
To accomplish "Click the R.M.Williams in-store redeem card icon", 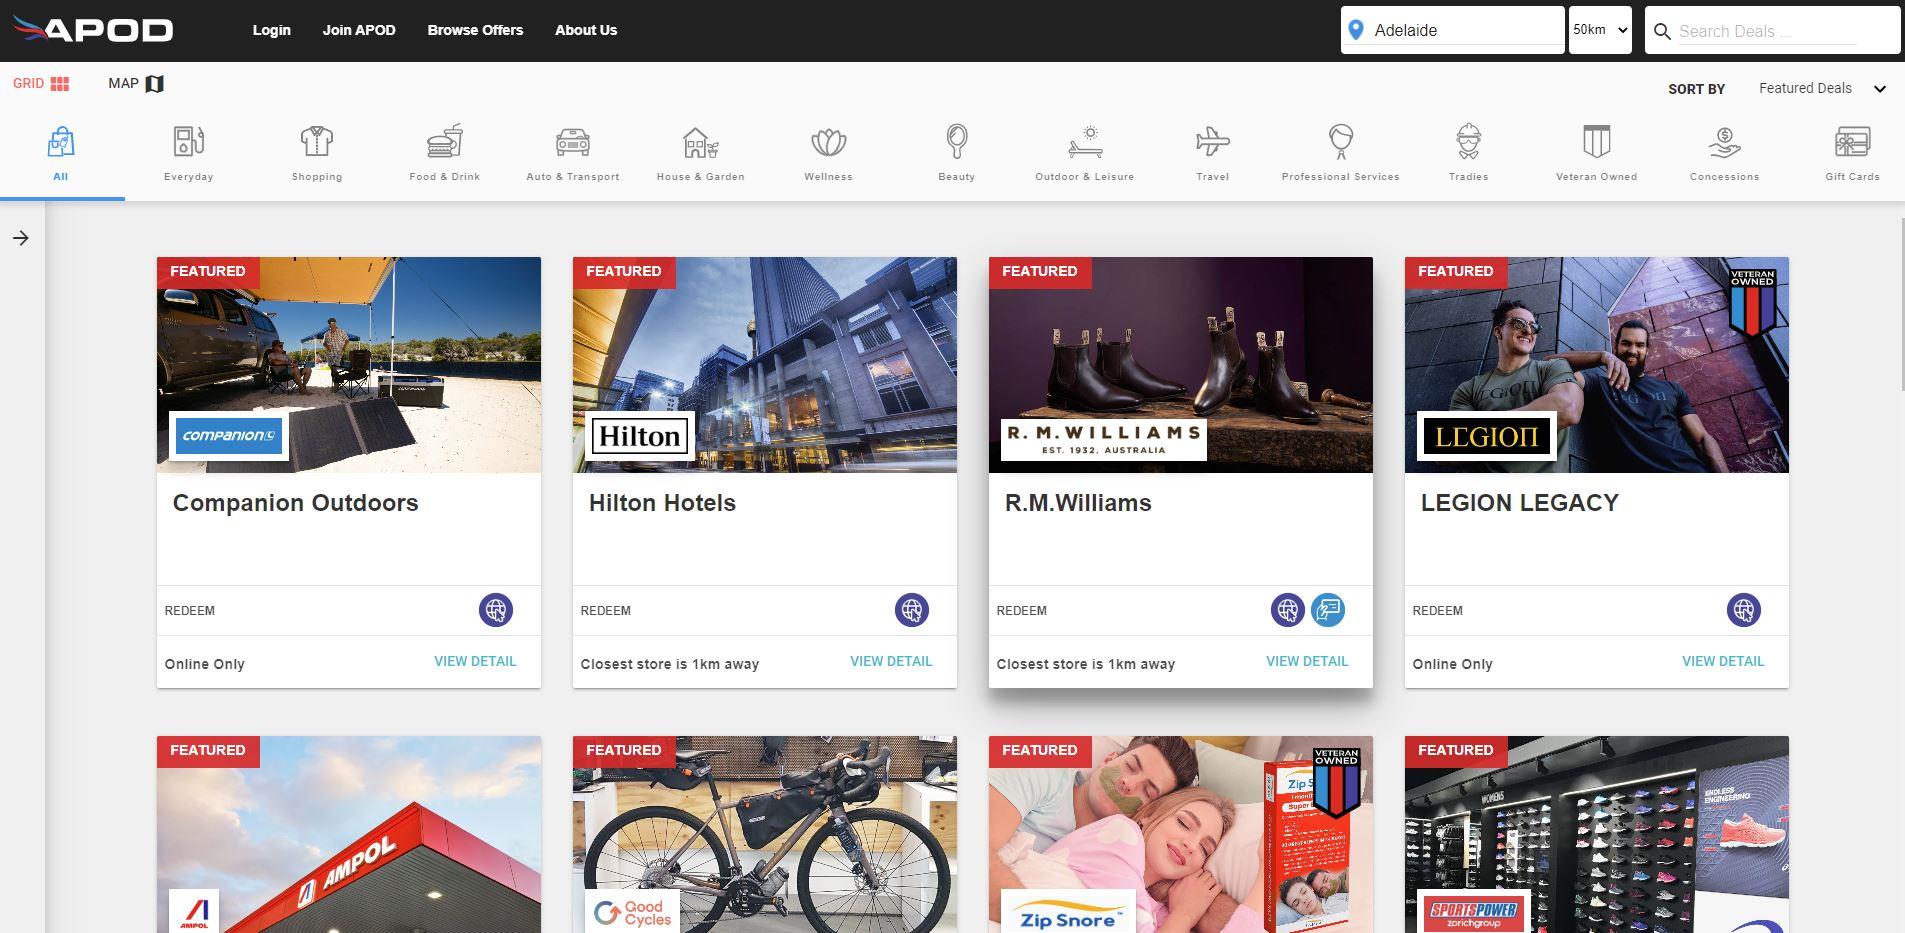I will (x=1328, y=610).
